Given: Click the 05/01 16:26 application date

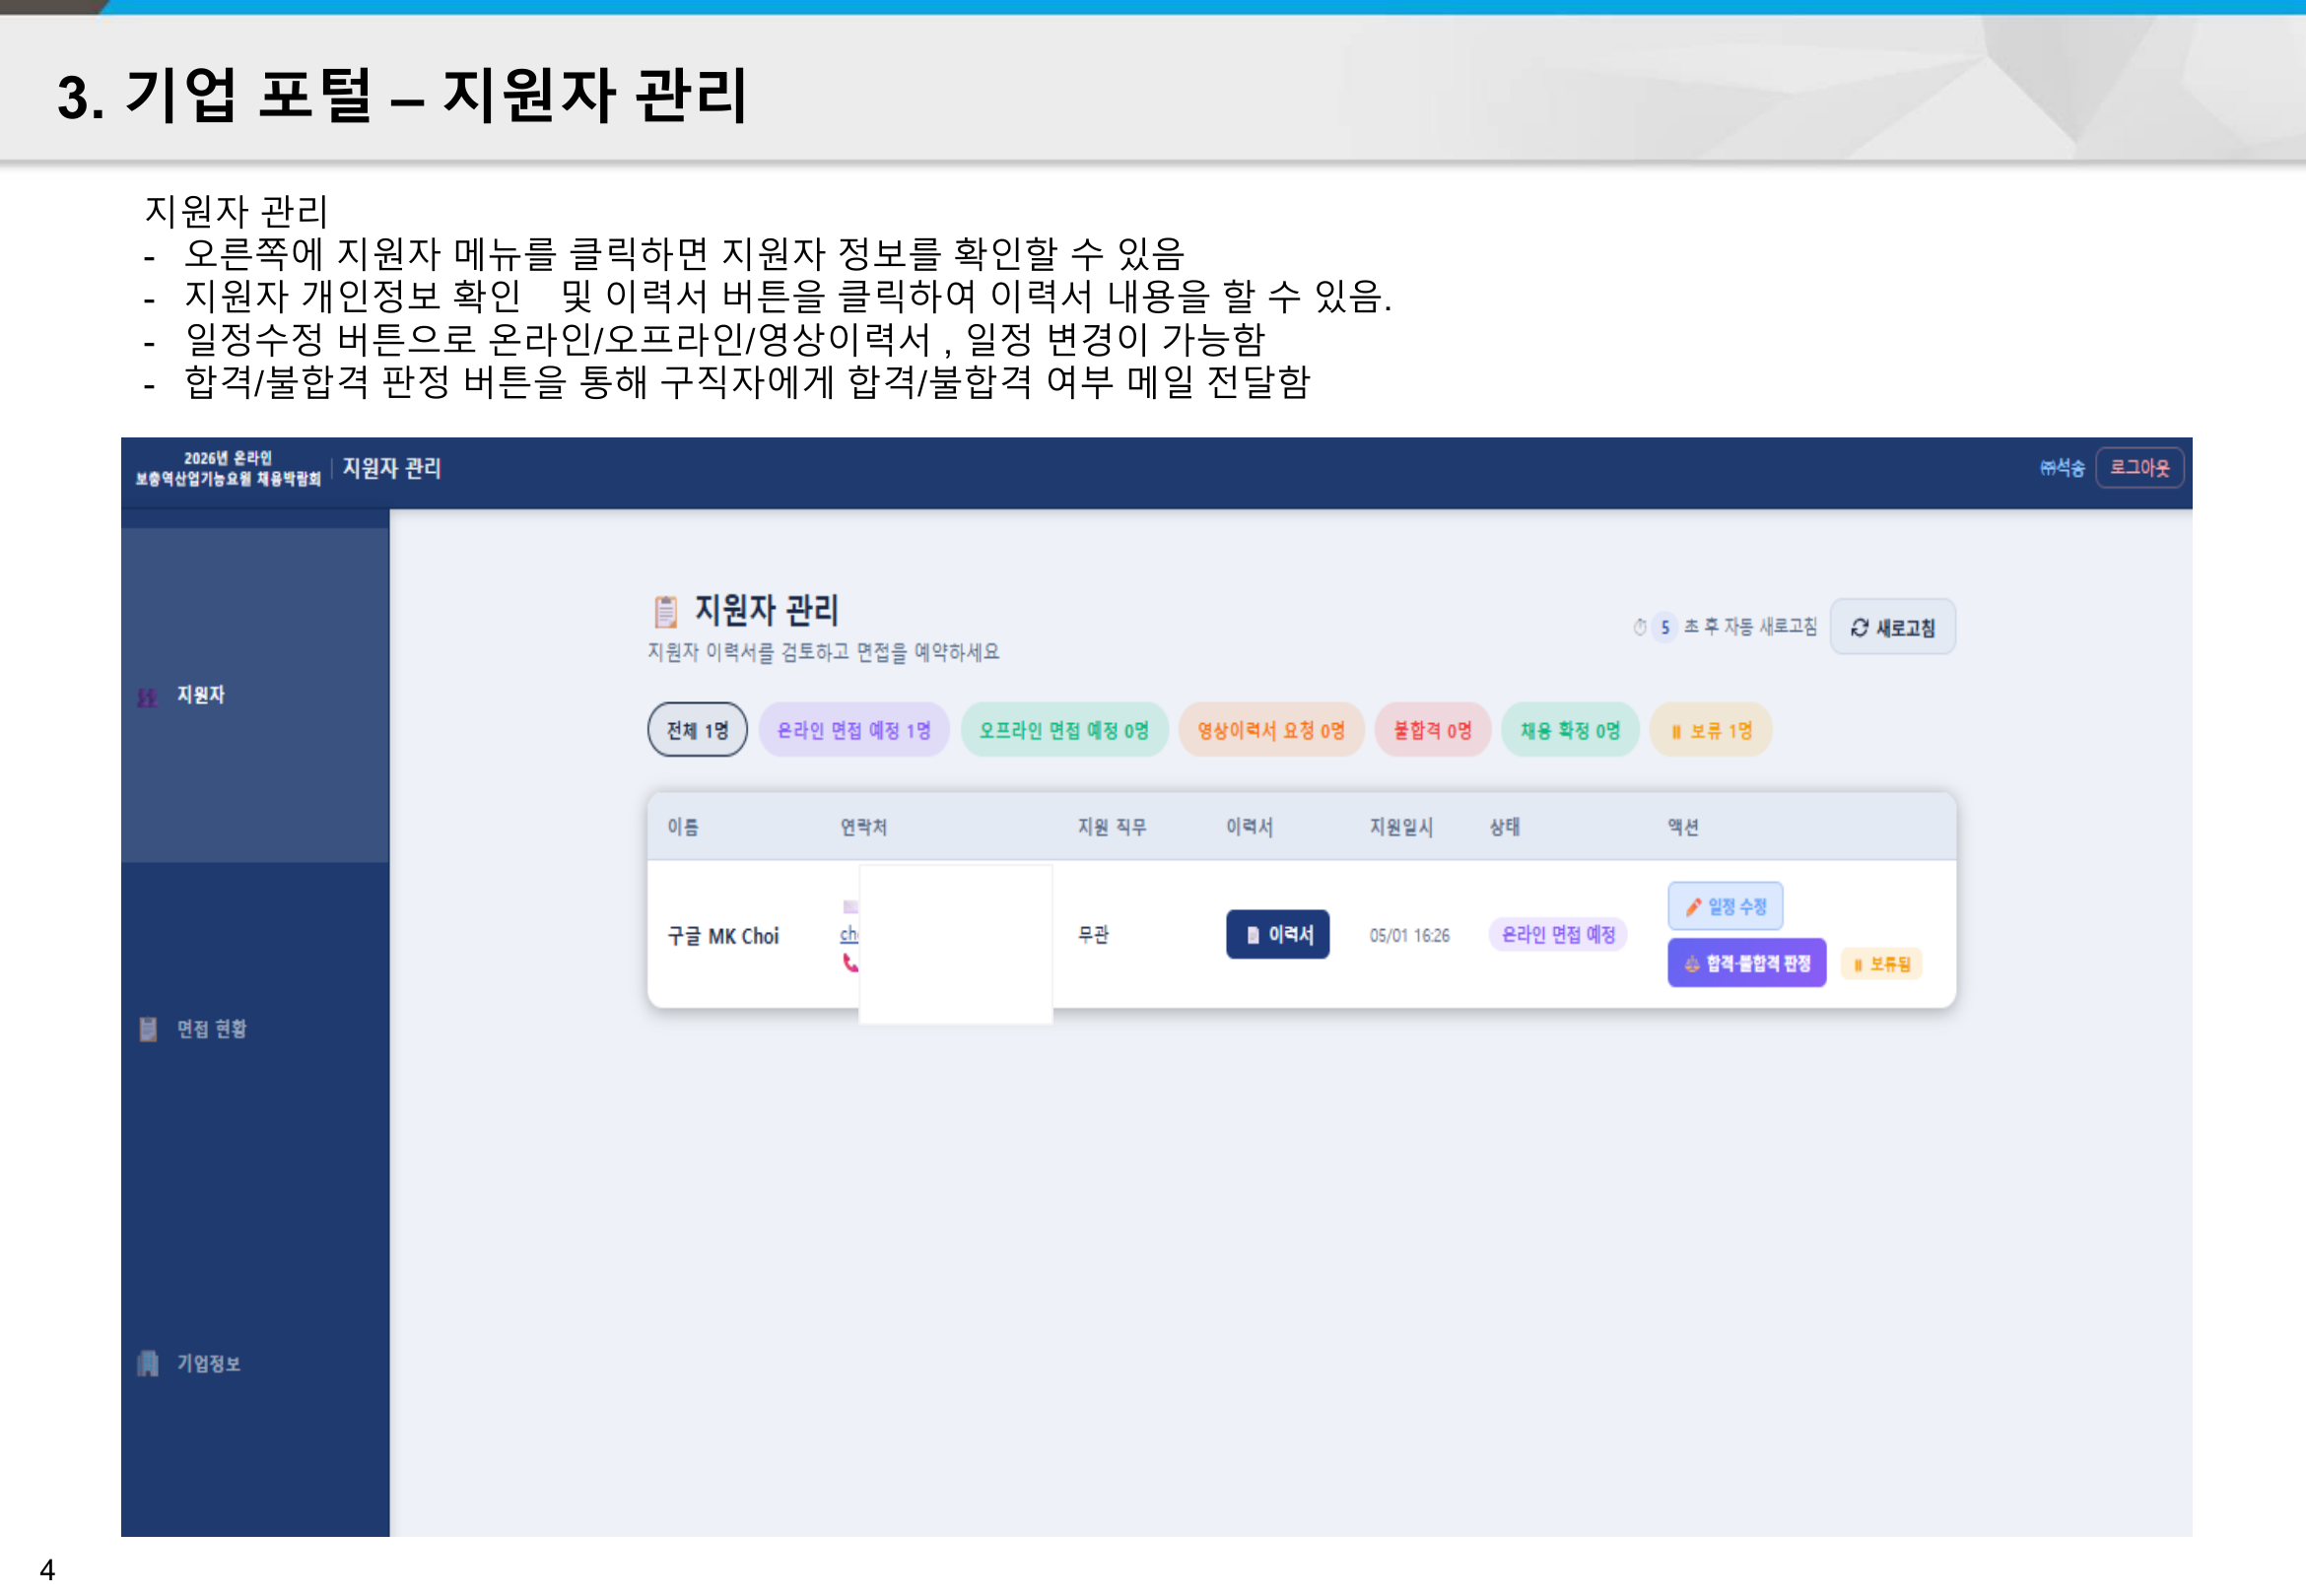Looking at the screenshot, I should tap(1409, 935).
